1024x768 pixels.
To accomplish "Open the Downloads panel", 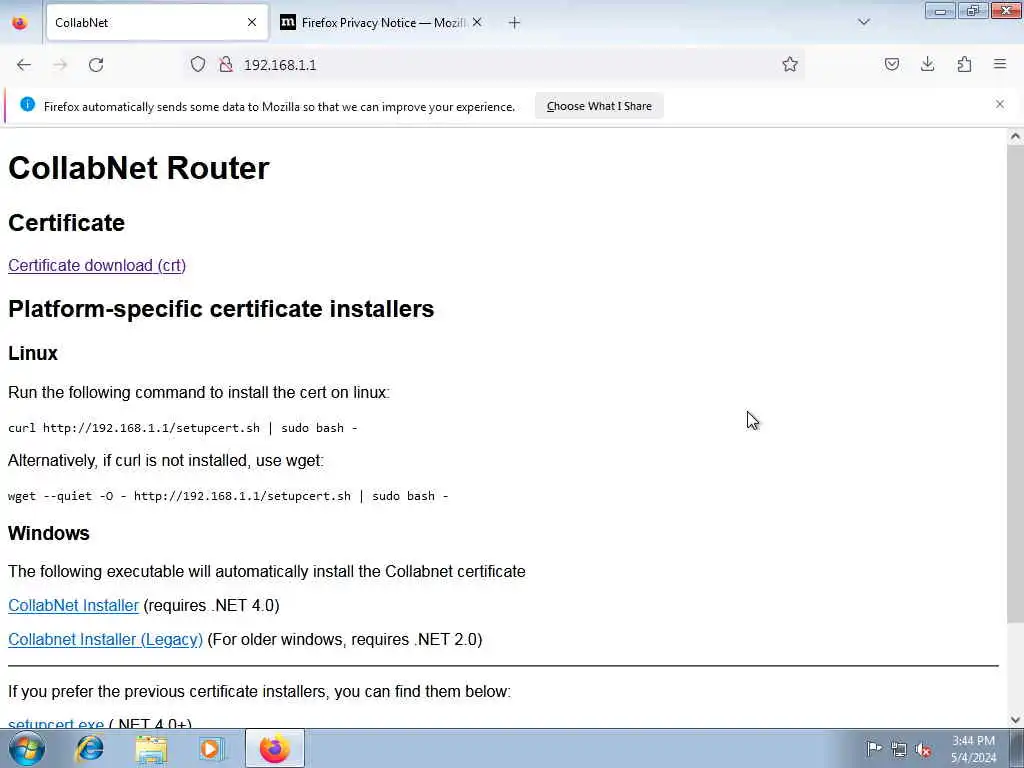I will pyautogui.click(x=927, y=64).
